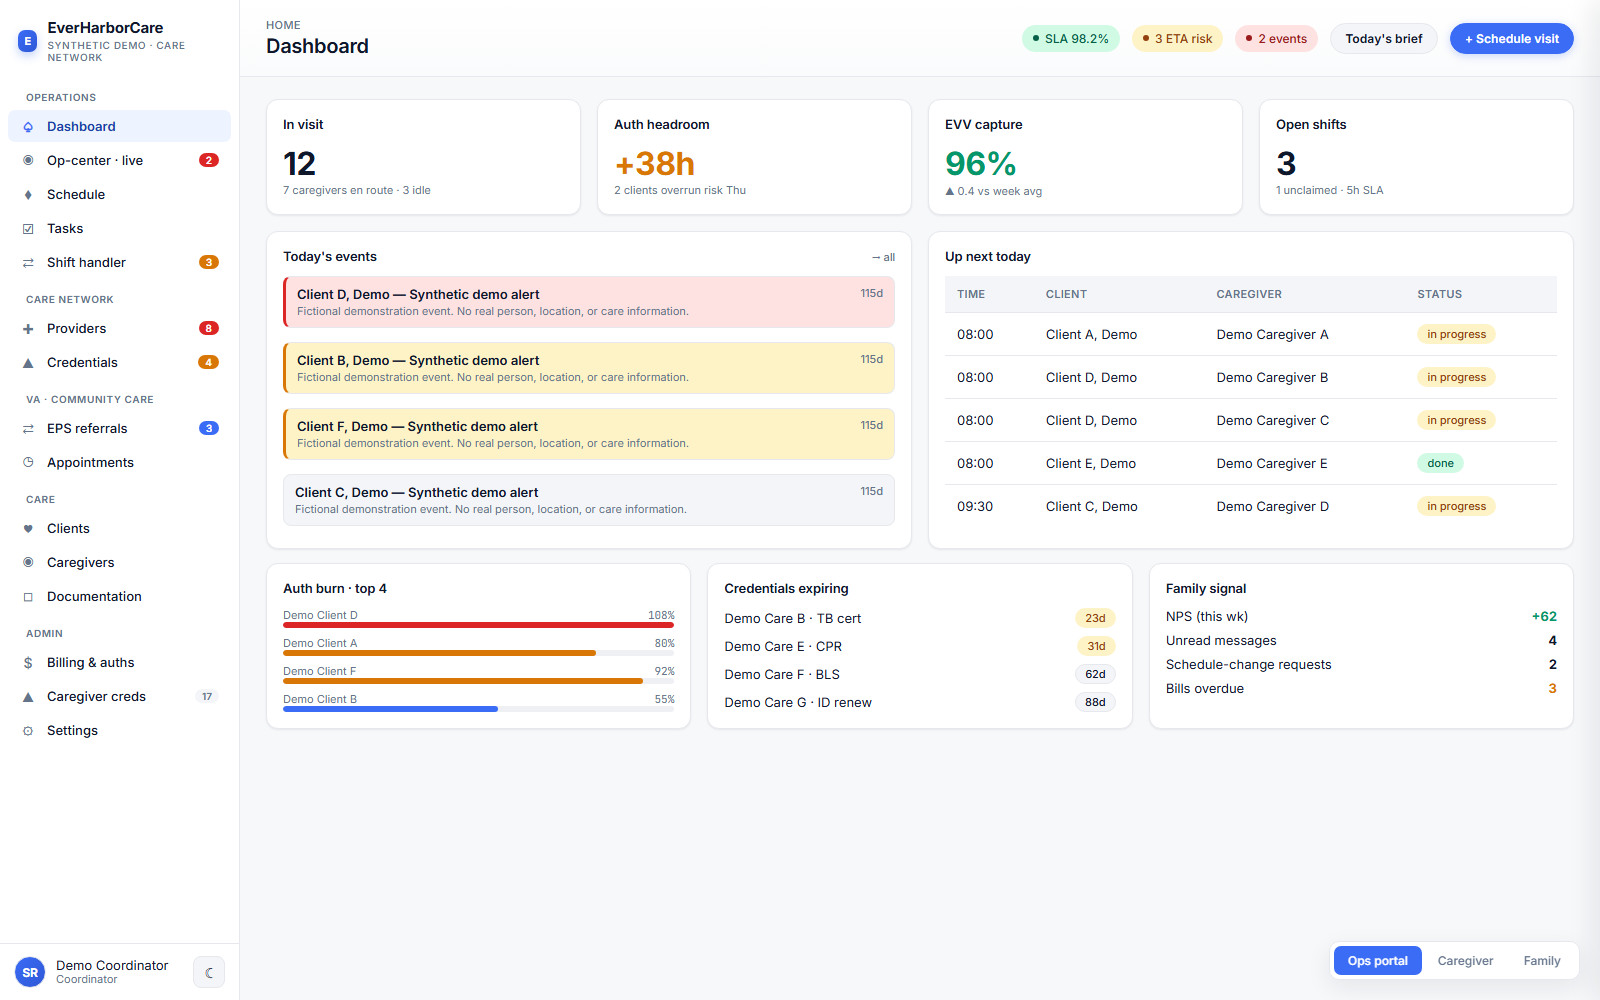Viewport: 1600px width, 1000px height.
Task: Click the Caregiver creds triangle icon
Action: [x=28, y=697]
